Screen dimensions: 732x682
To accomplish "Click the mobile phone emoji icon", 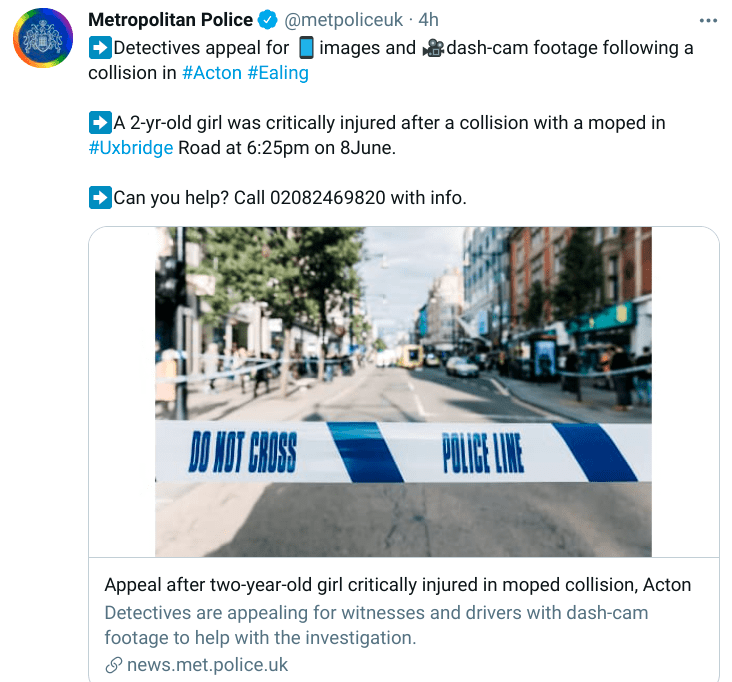I will coord(306,48).
